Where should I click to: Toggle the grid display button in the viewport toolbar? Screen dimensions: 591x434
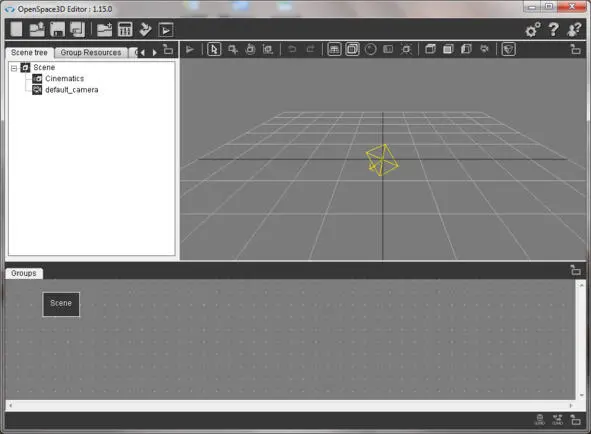[x=334, y=49]
